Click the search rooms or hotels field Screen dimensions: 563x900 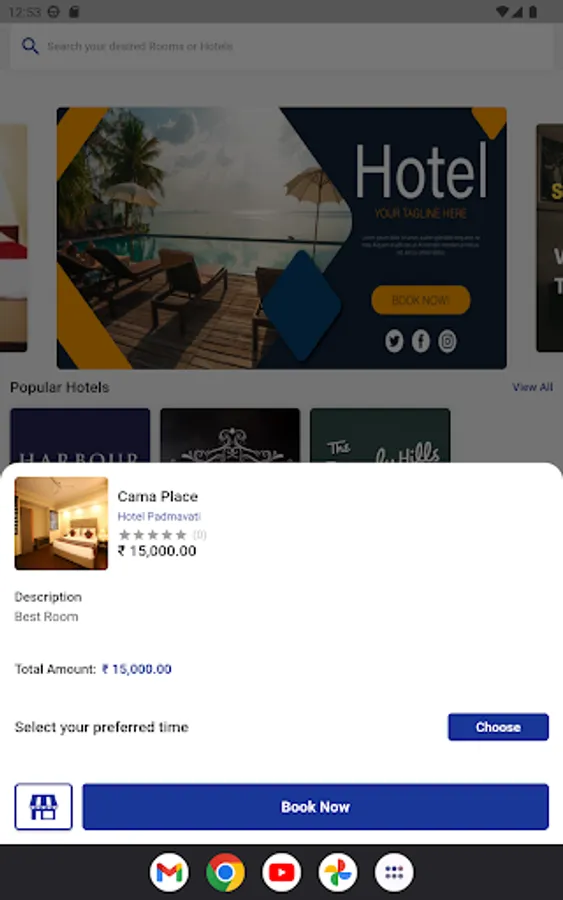[x=281, y=46]
